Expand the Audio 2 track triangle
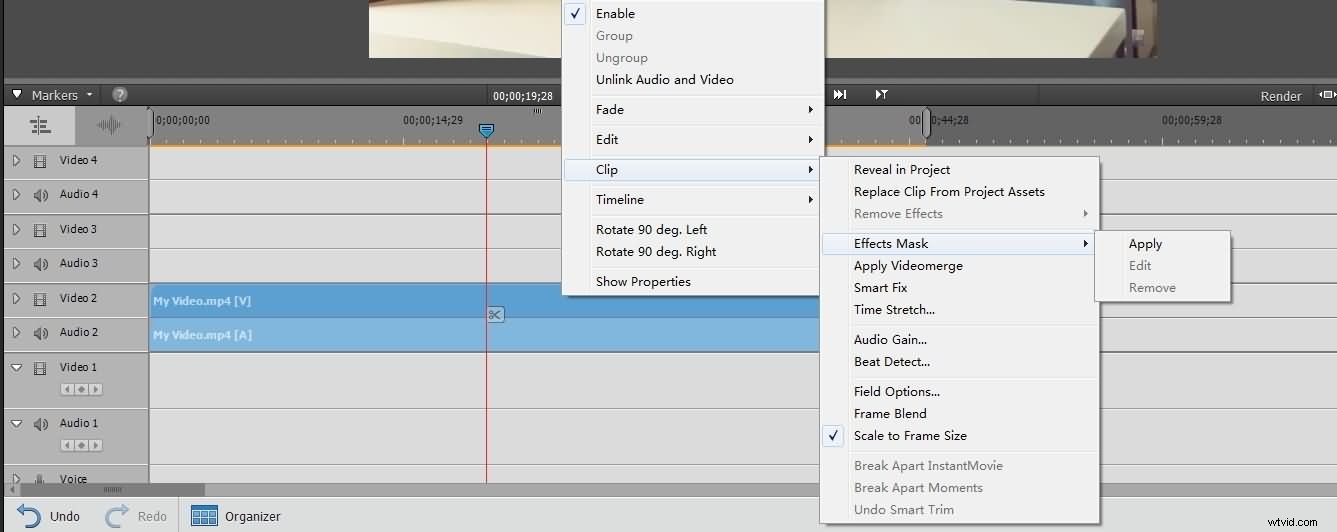Image resolution: width=1337 pixels, height=532 pixels. (16, 333)
